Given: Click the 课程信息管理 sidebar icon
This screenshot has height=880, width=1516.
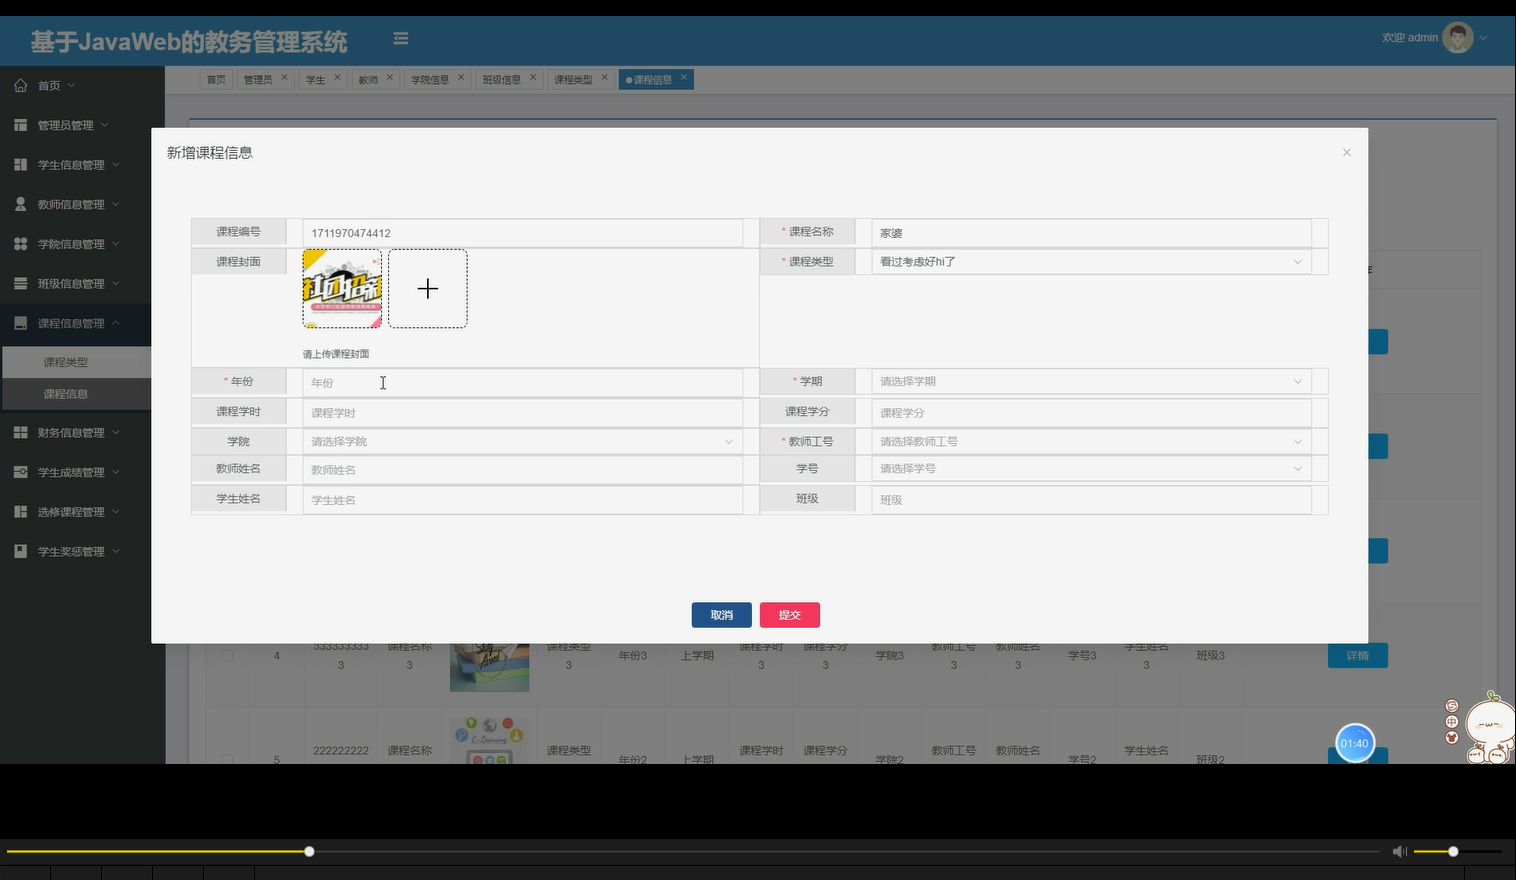Looking at the screenshot, I should (x=21, y=323).
